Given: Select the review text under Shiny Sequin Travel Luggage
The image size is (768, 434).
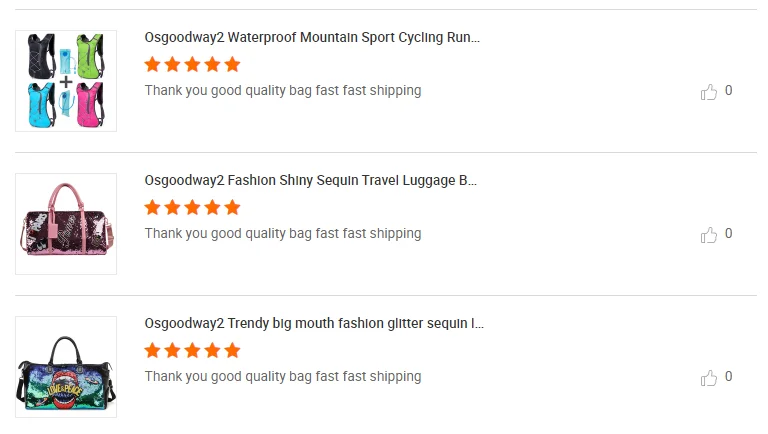Looking at the screenshot, I should (x=282, y=234).
